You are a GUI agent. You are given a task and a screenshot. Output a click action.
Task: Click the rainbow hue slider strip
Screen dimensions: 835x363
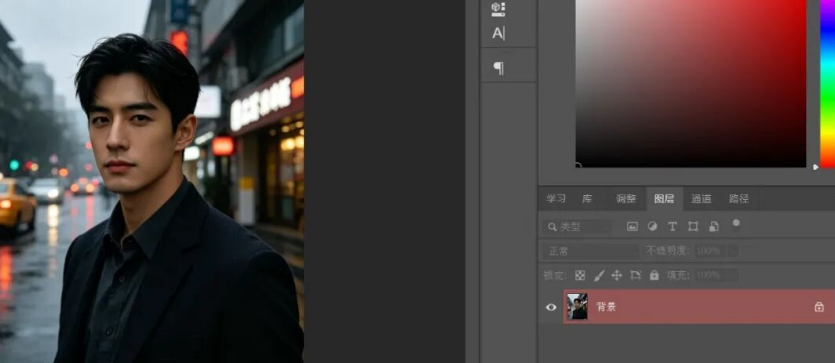[827, 84]
